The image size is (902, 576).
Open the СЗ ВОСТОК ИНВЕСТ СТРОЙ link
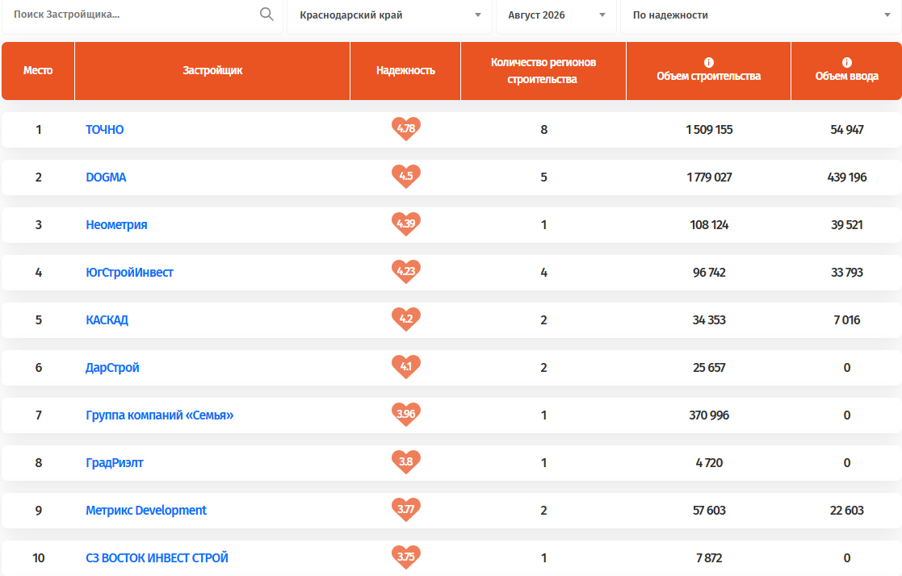[x=157, y=558]
